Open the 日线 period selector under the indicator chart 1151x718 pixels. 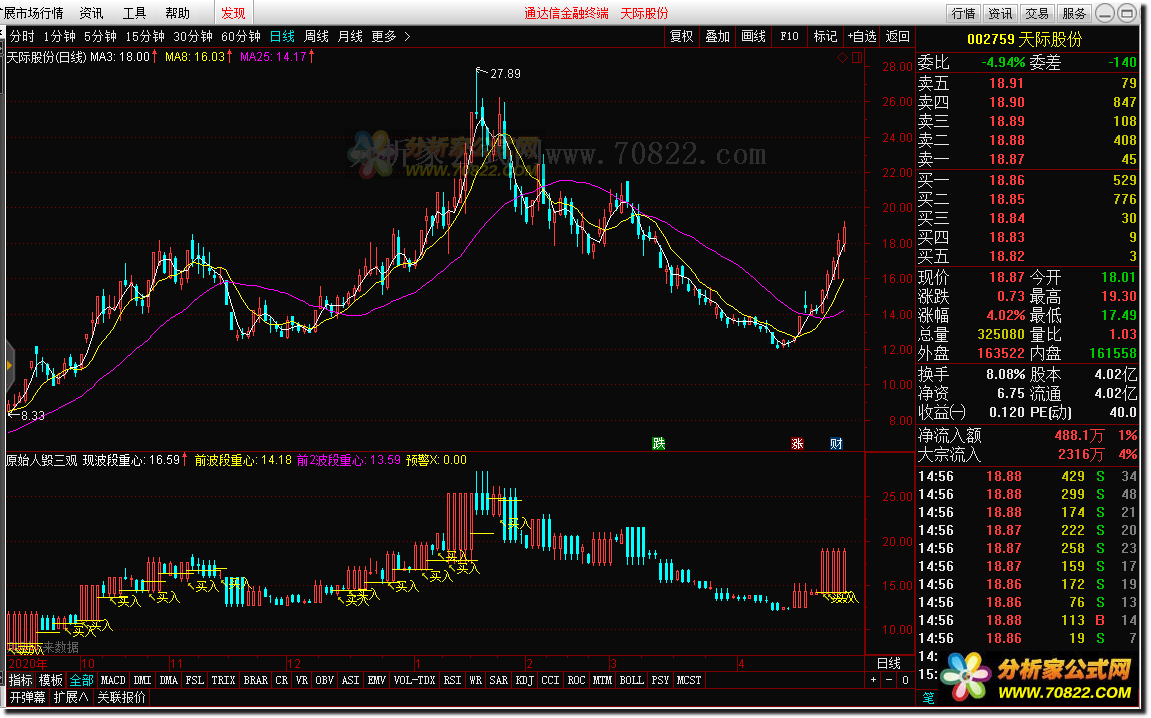tap(889, 664)
